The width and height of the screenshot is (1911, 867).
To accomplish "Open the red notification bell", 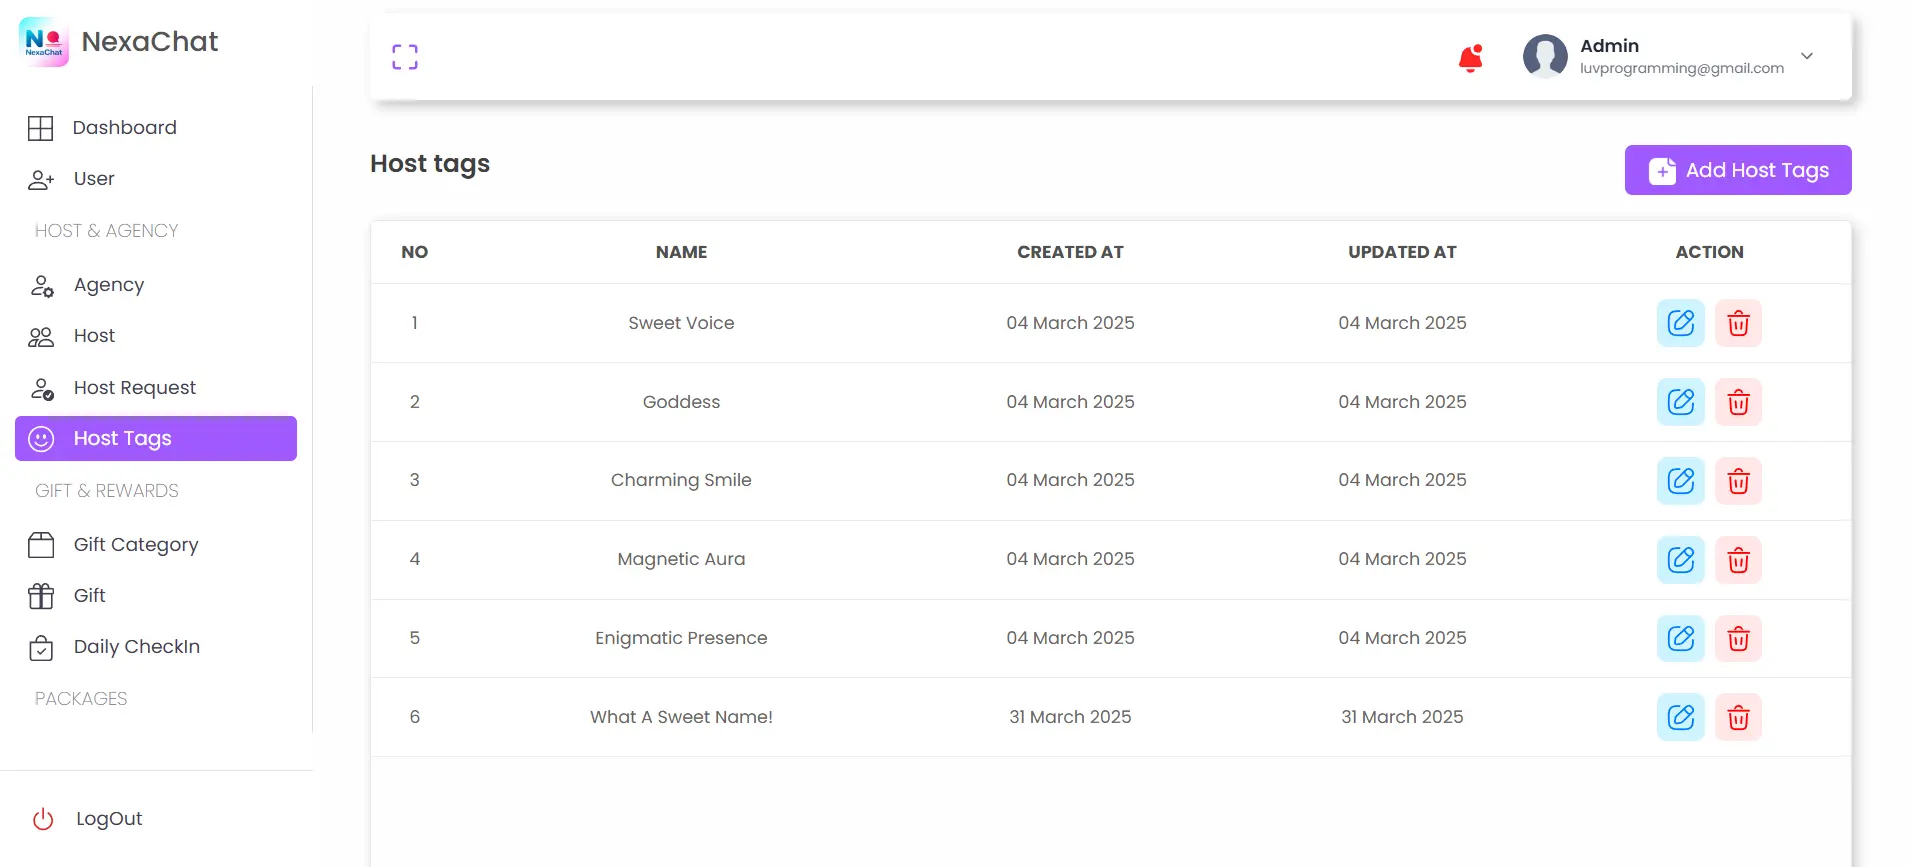I will [x=1470, y=59].
